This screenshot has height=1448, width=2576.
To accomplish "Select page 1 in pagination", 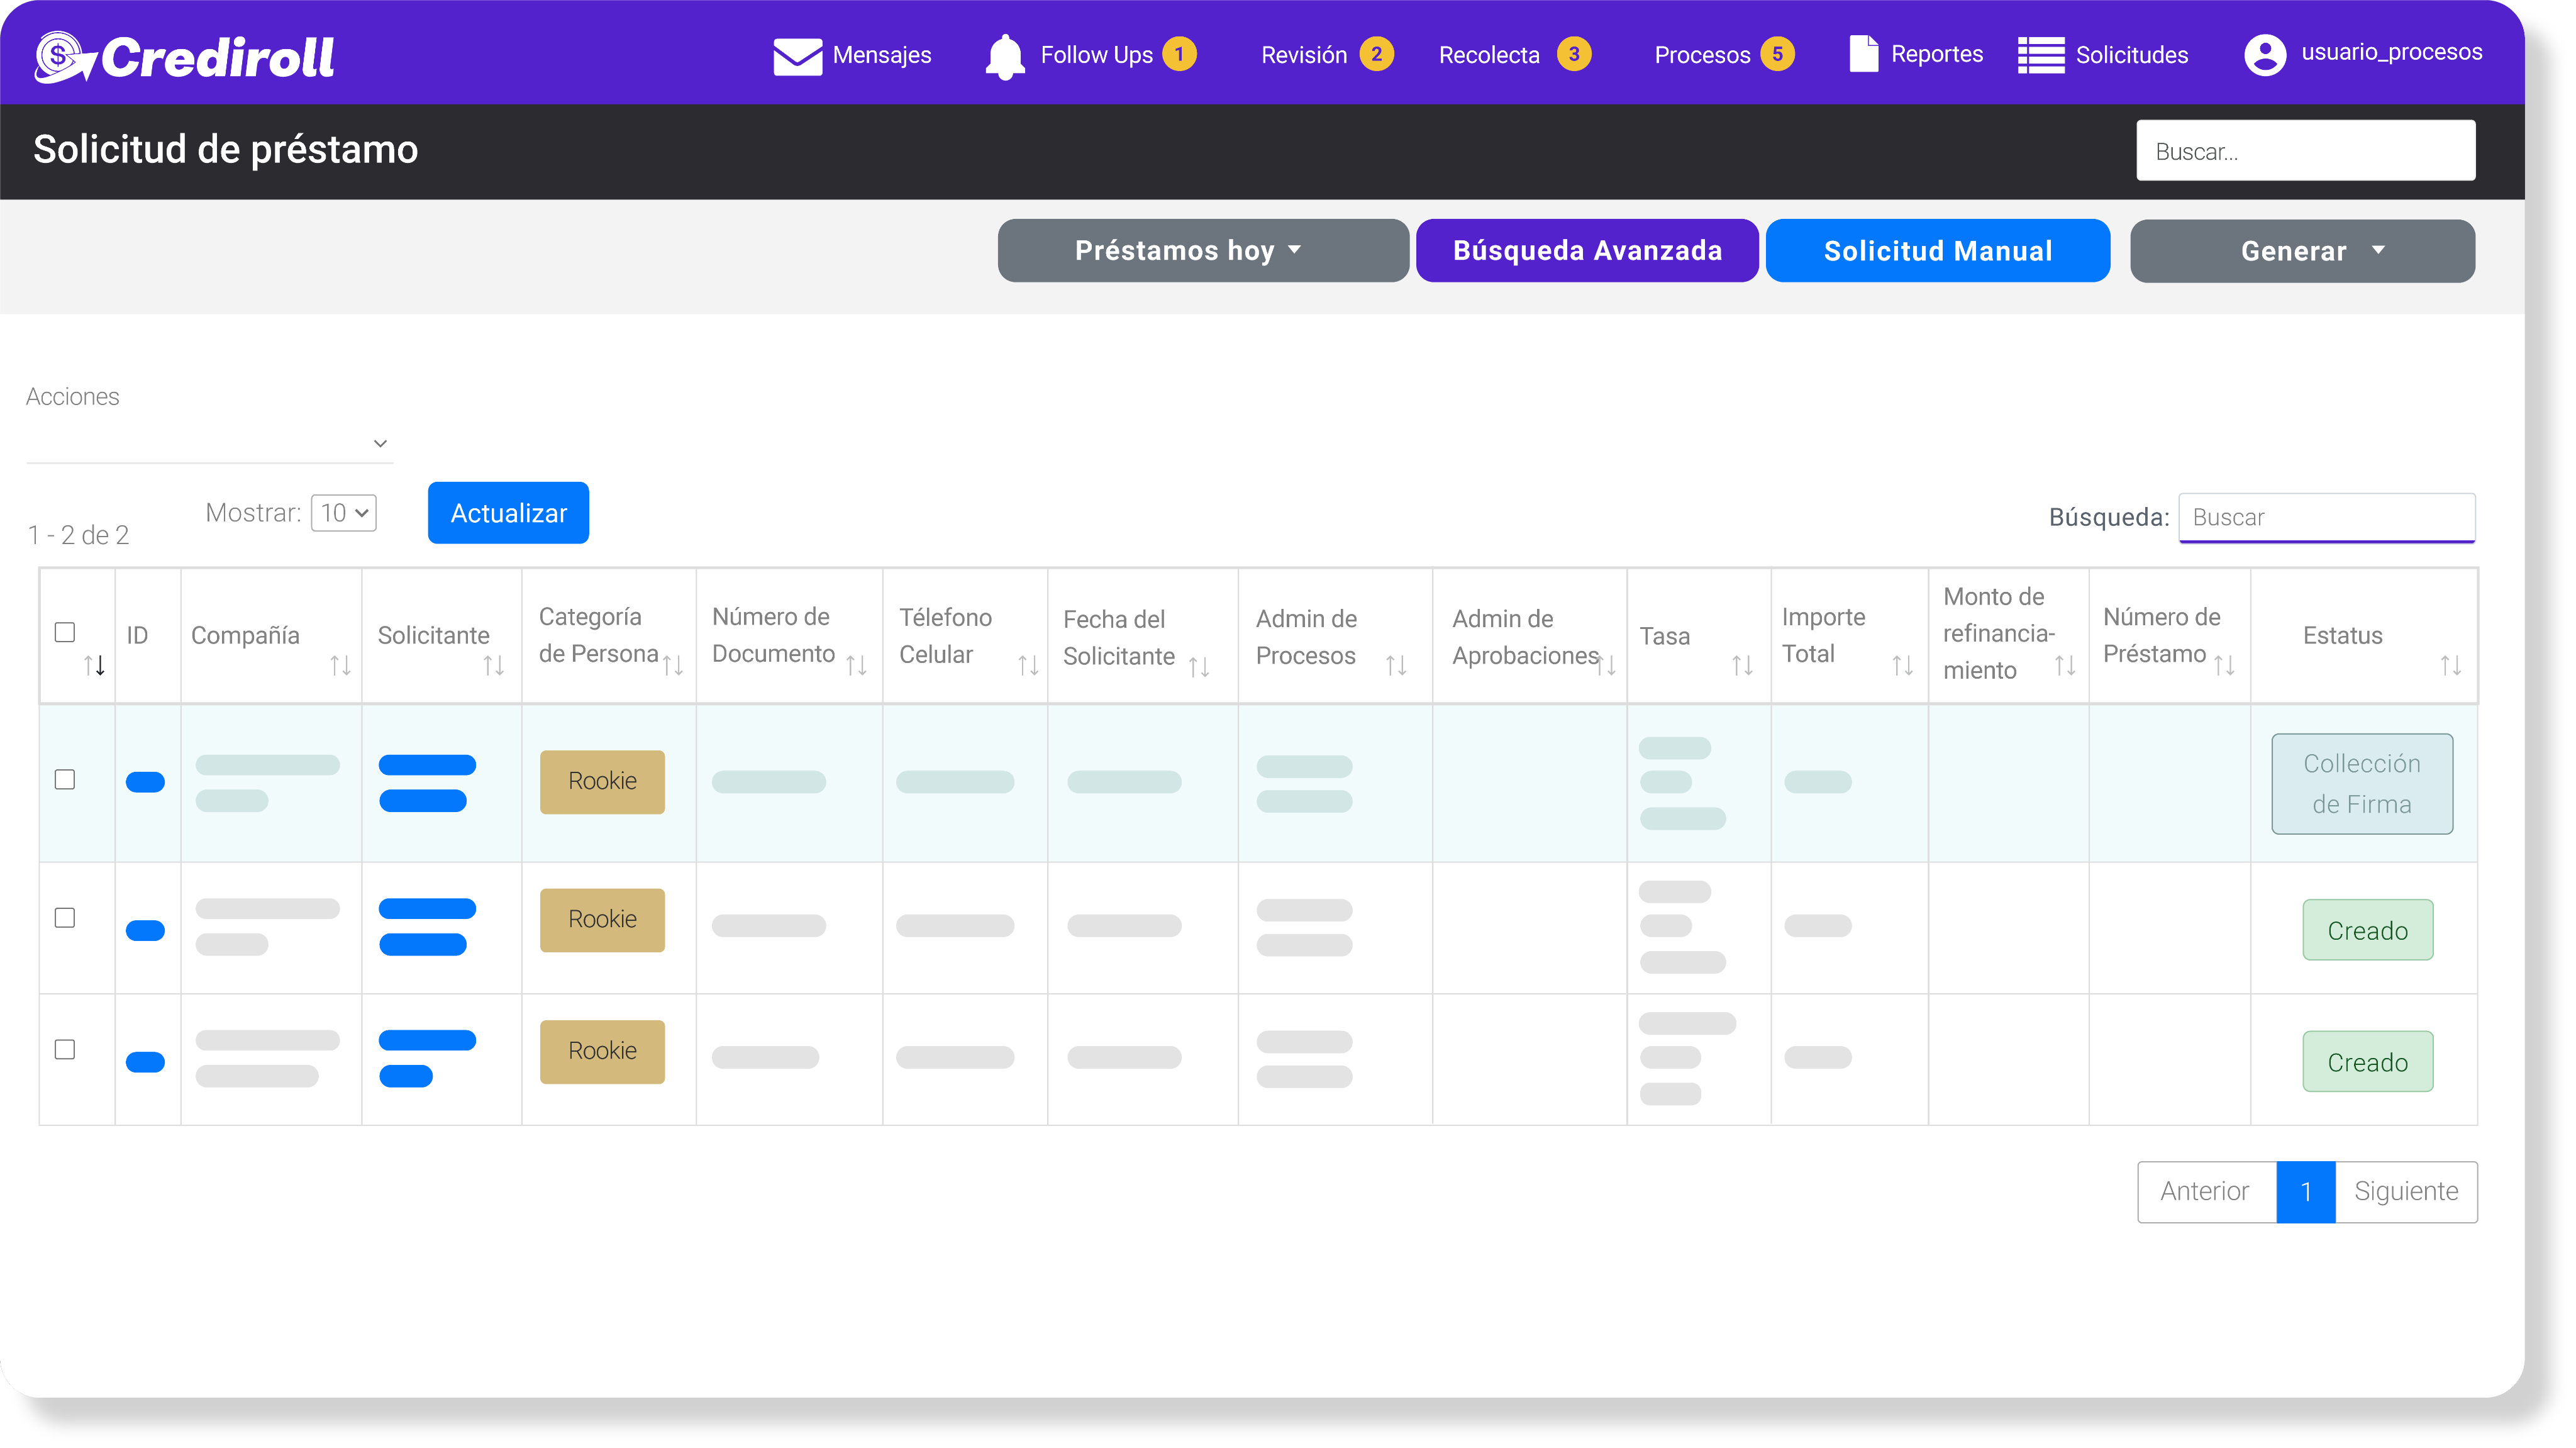I will 2306,1192.
